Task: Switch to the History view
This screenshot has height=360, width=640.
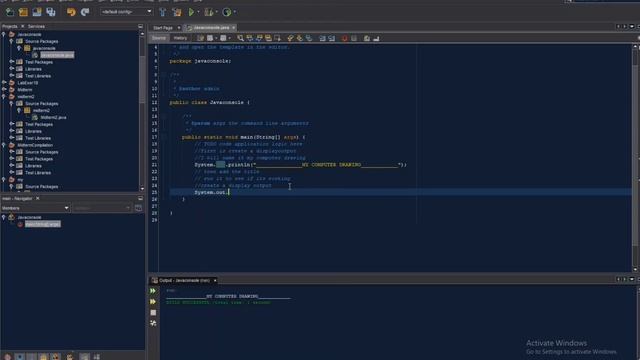Action: pyautogui.click(x=180, y=38)
